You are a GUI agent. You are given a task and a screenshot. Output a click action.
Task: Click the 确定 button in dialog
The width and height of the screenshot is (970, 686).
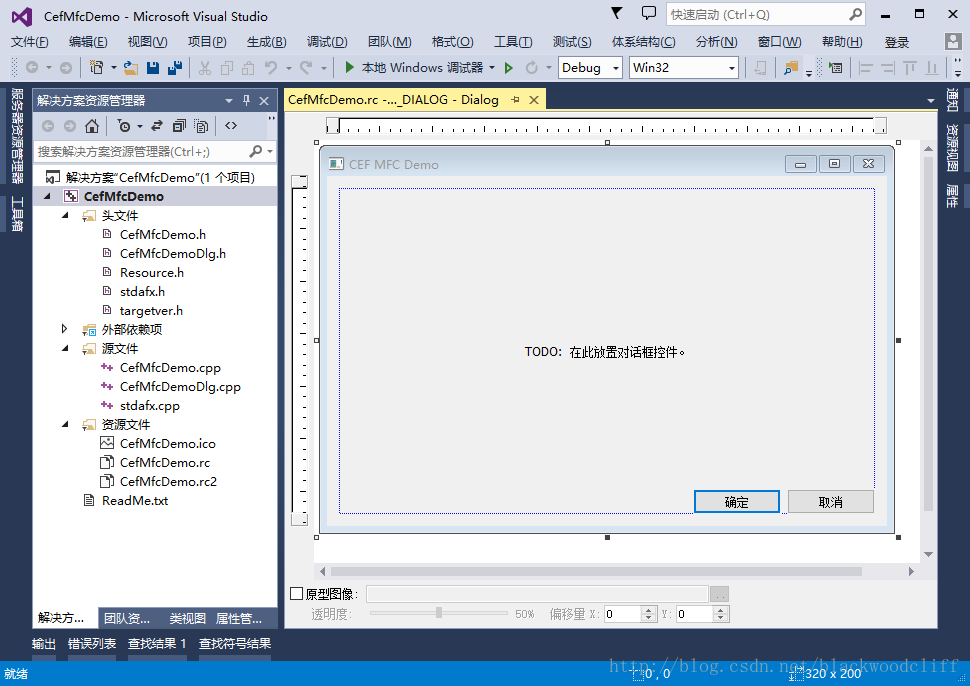[x=736, y=502]
